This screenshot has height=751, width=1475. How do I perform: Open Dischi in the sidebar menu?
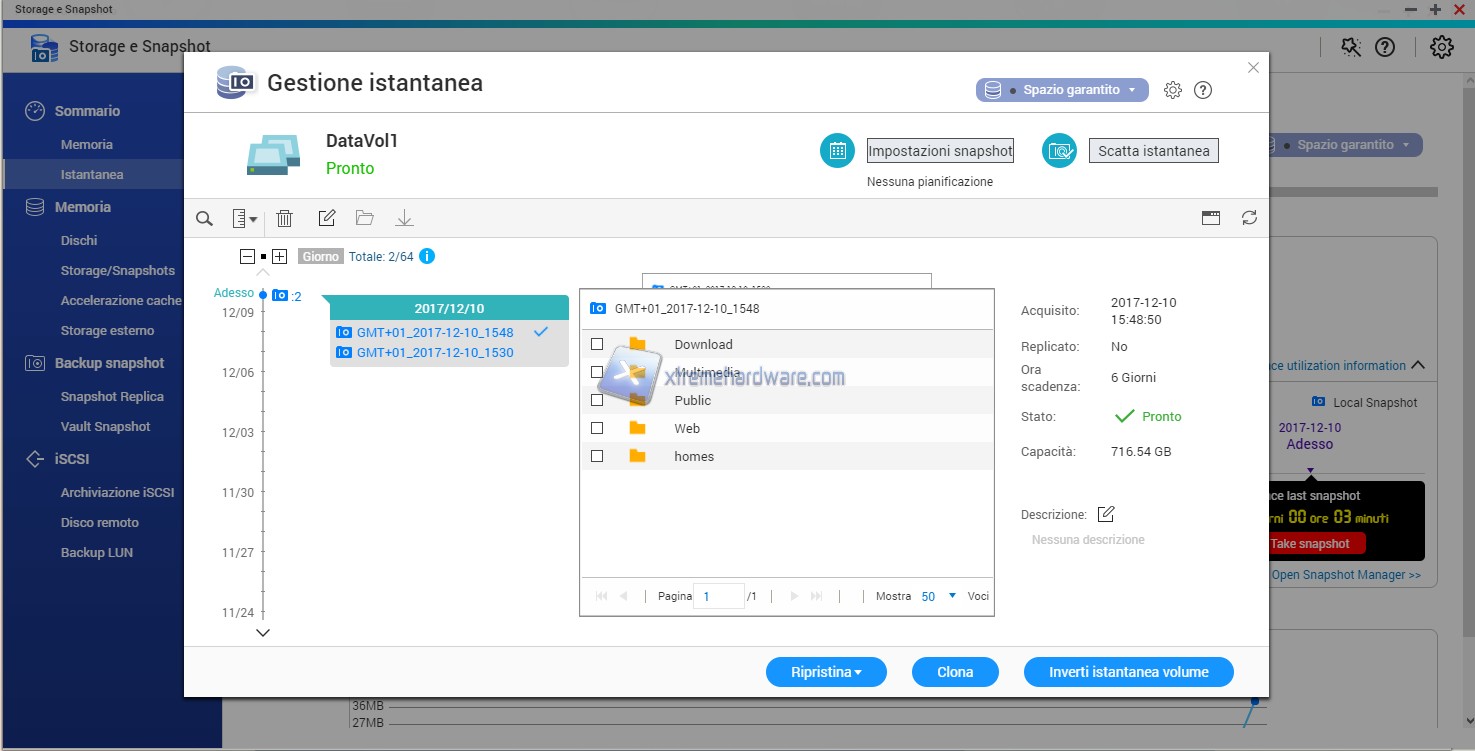(79, 240)
